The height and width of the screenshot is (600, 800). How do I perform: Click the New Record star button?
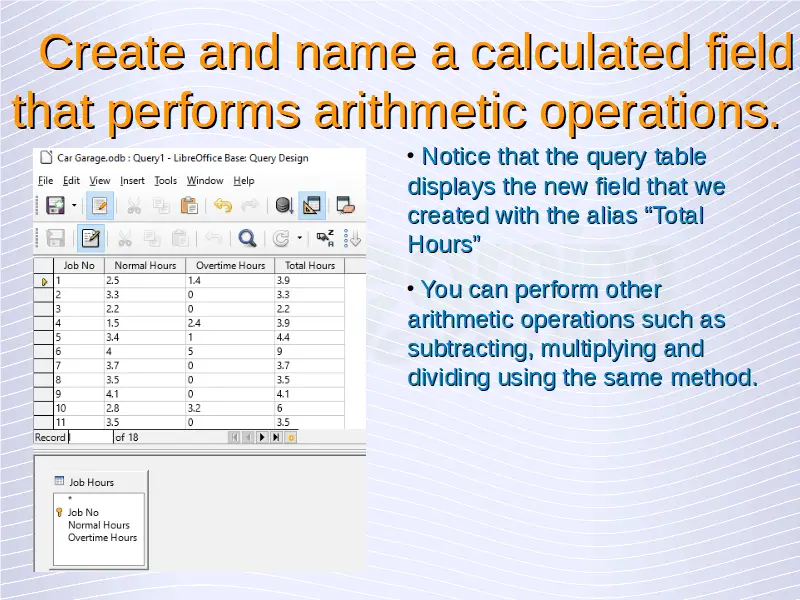[x=290, y=437]
